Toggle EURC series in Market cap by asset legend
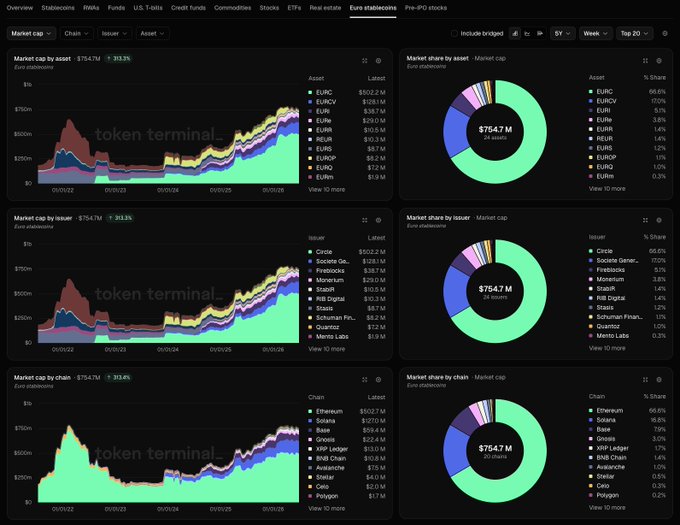 347,92
